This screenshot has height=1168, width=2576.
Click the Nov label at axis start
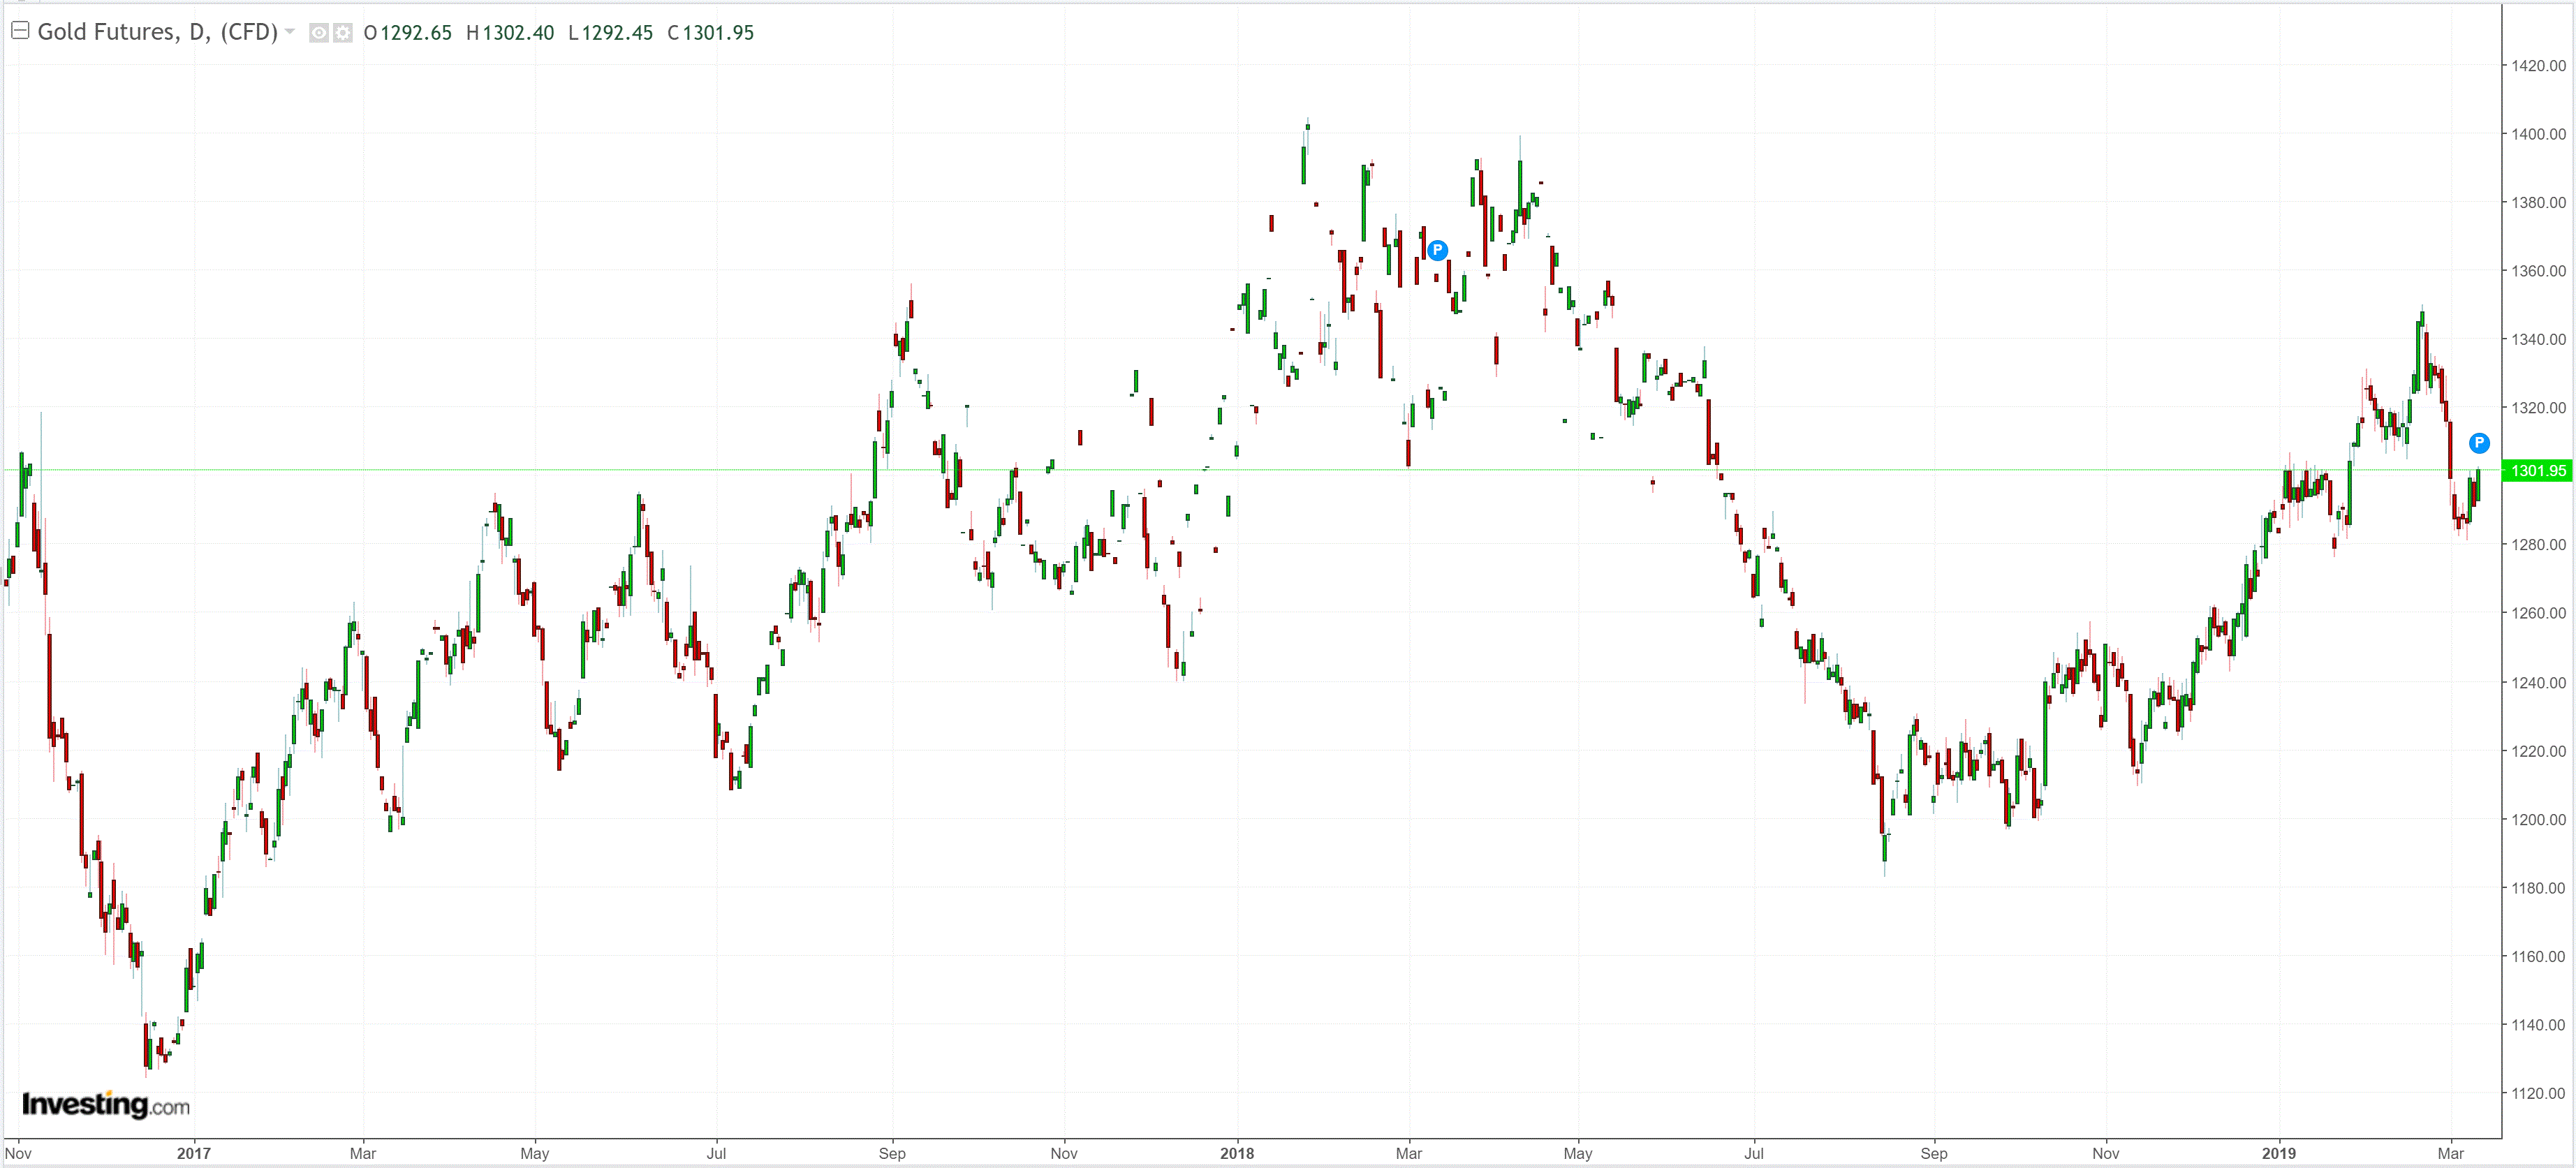18,1153
